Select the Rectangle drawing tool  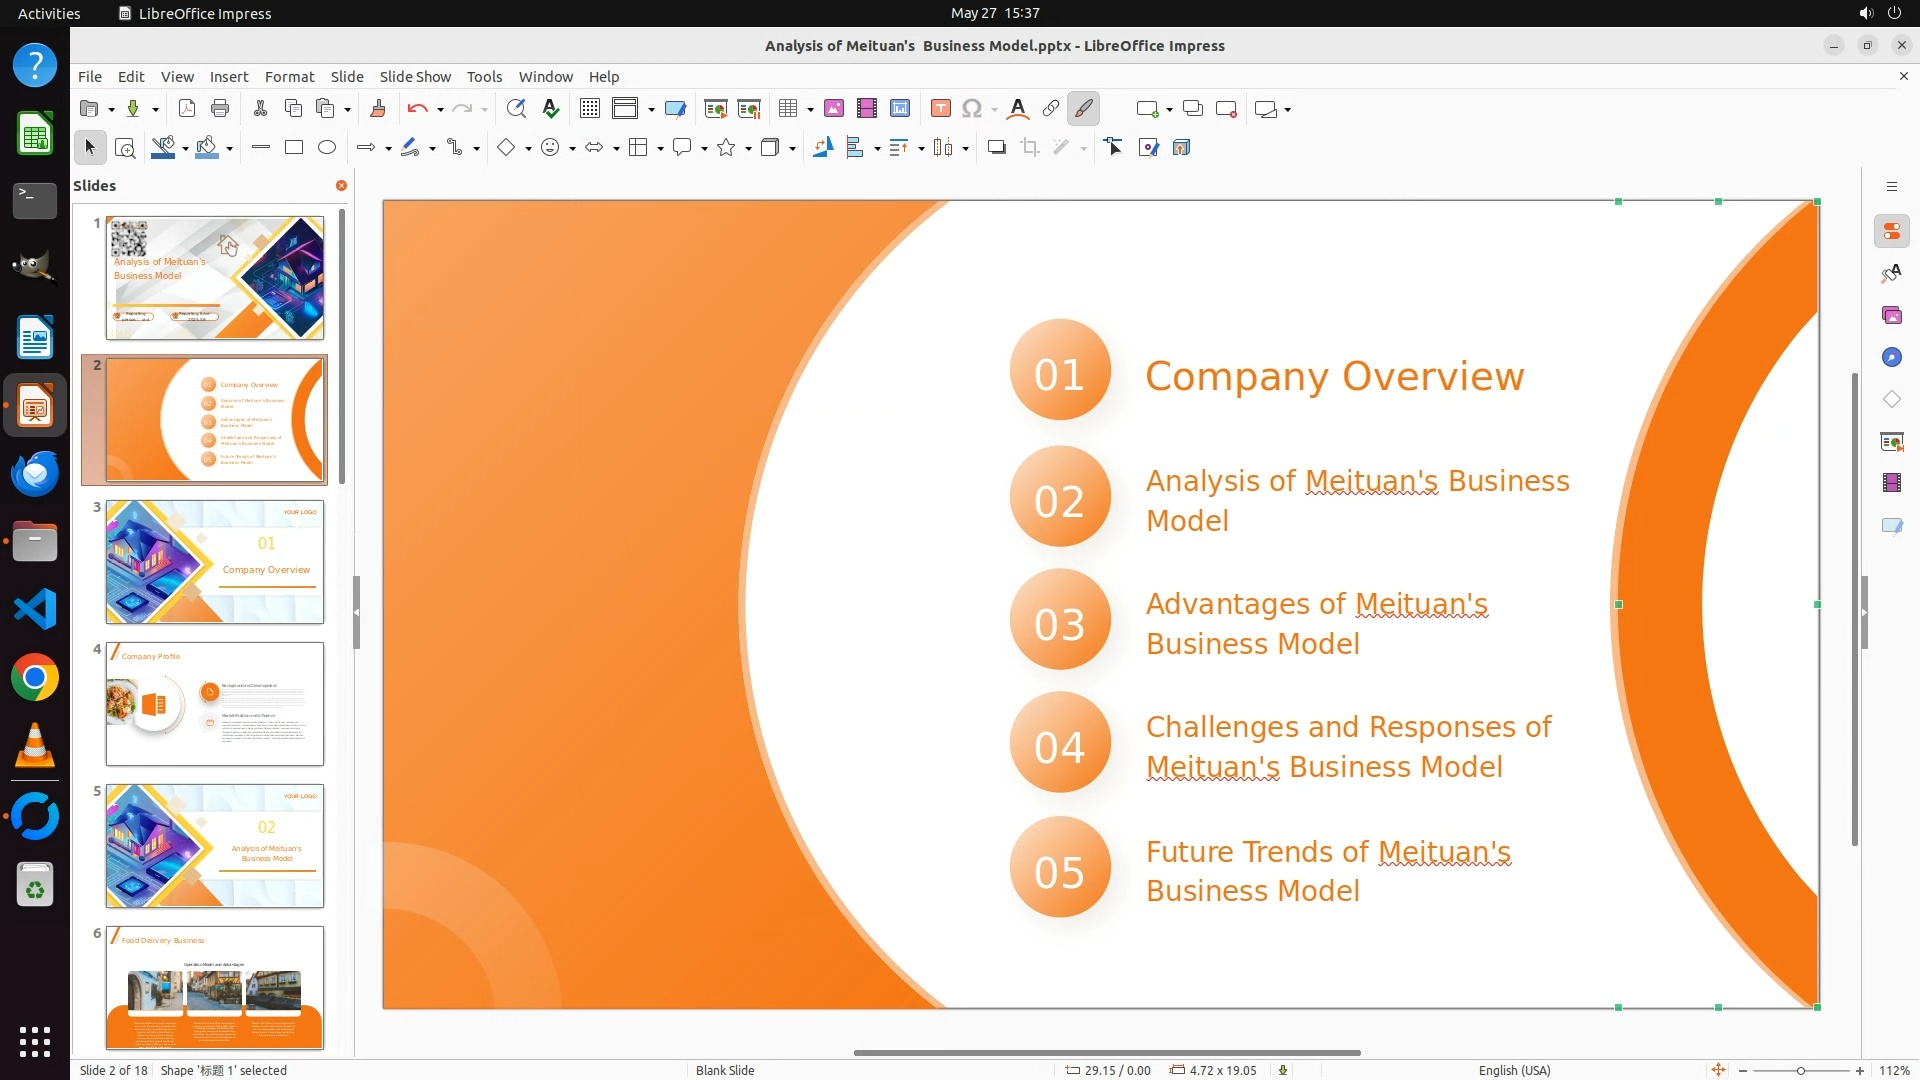coord(294,148)
